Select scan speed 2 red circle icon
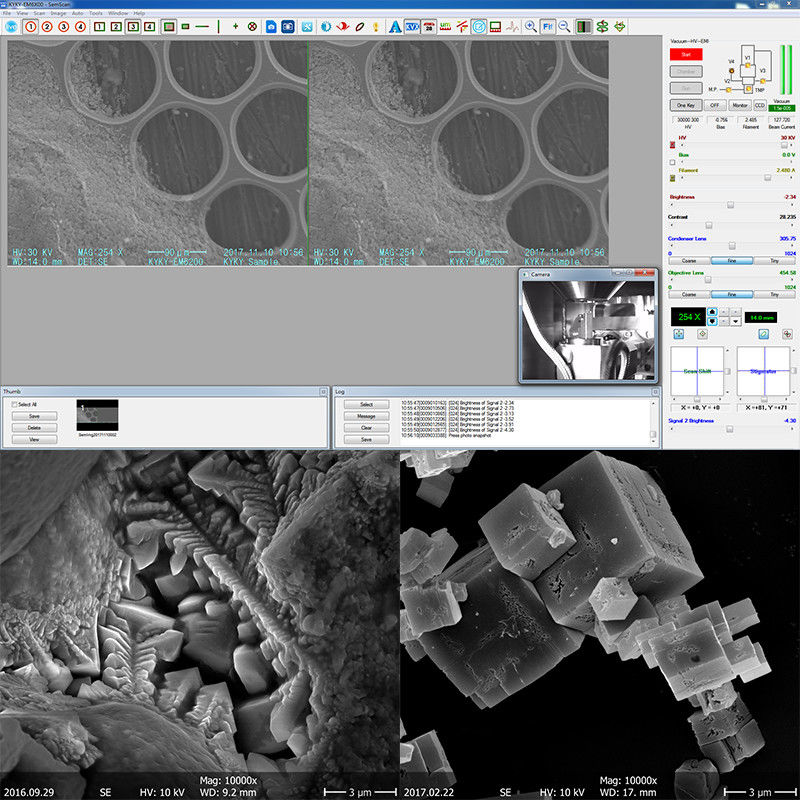 (x=47, y=27)
